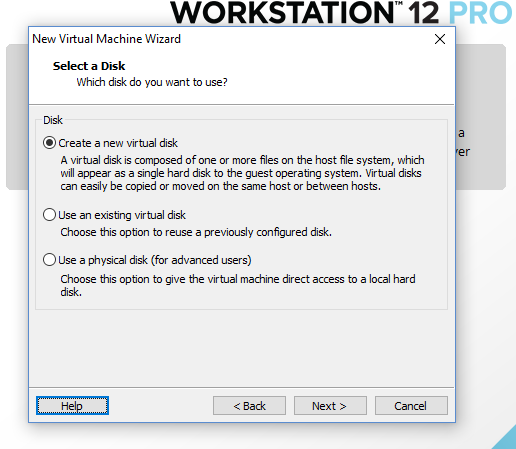Enable the Use a physical disk radio button
516x449 pixels.
pyautogui.click(x=49, y=260)
